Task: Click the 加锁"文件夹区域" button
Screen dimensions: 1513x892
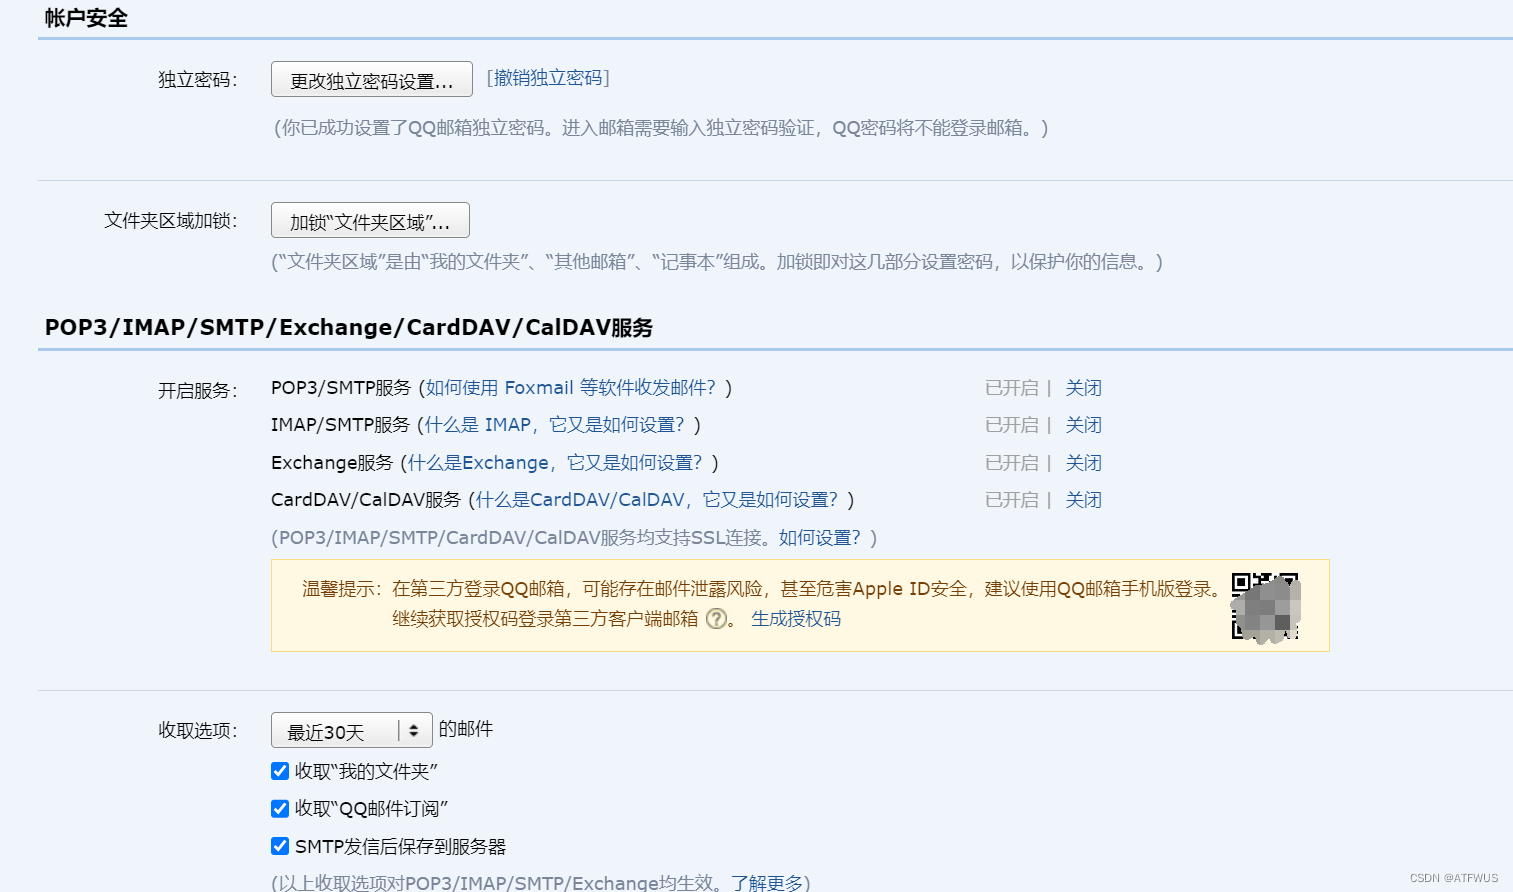Action: click(x=370, y=221)
